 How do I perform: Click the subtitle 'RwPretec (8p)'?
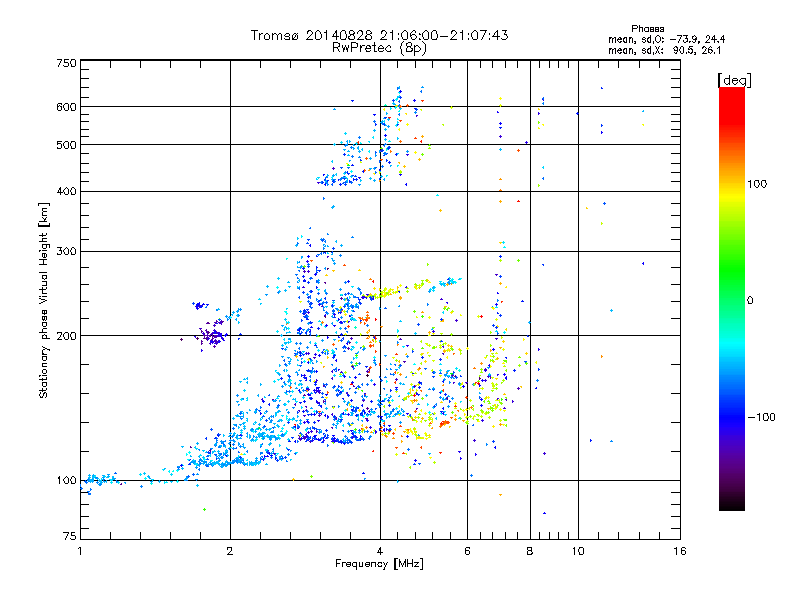point(379,48)
